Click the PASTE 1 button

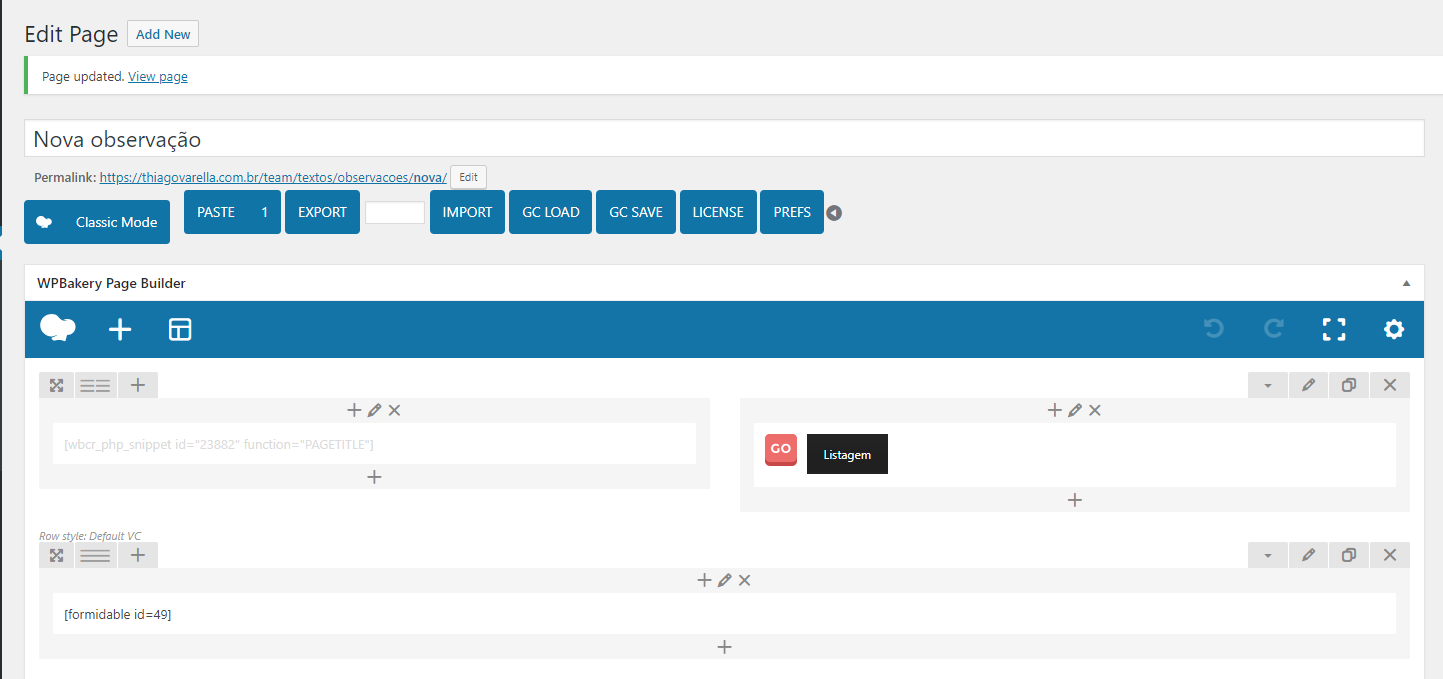(232, 212)
